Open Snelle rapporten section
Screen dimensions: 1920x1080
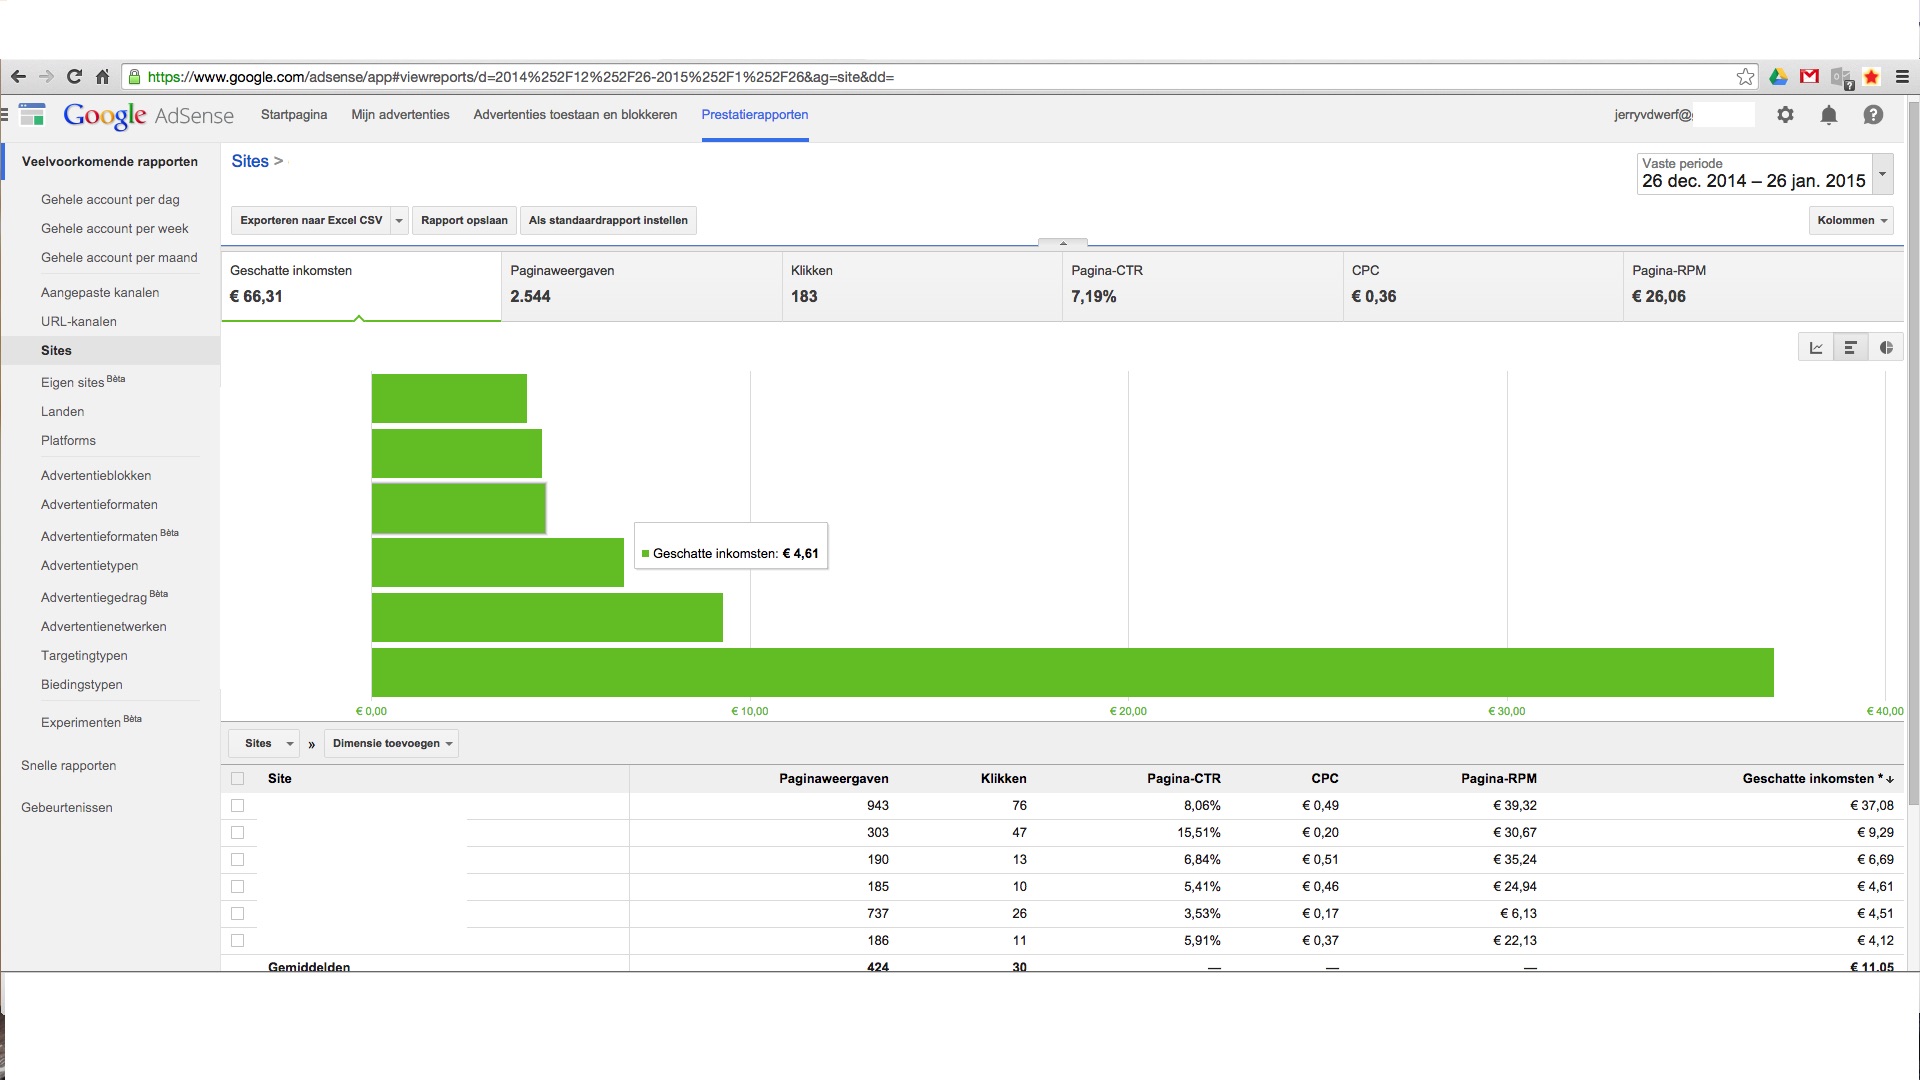tap(68, 766)
